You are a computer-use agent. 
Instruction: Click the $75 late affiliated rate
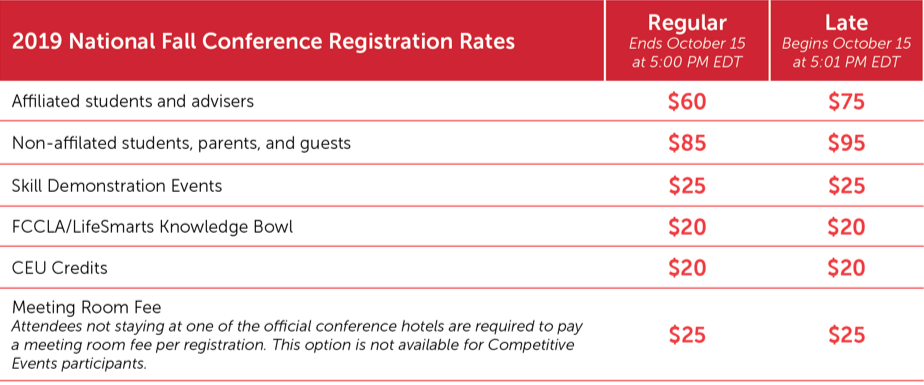tap(847, 102)
